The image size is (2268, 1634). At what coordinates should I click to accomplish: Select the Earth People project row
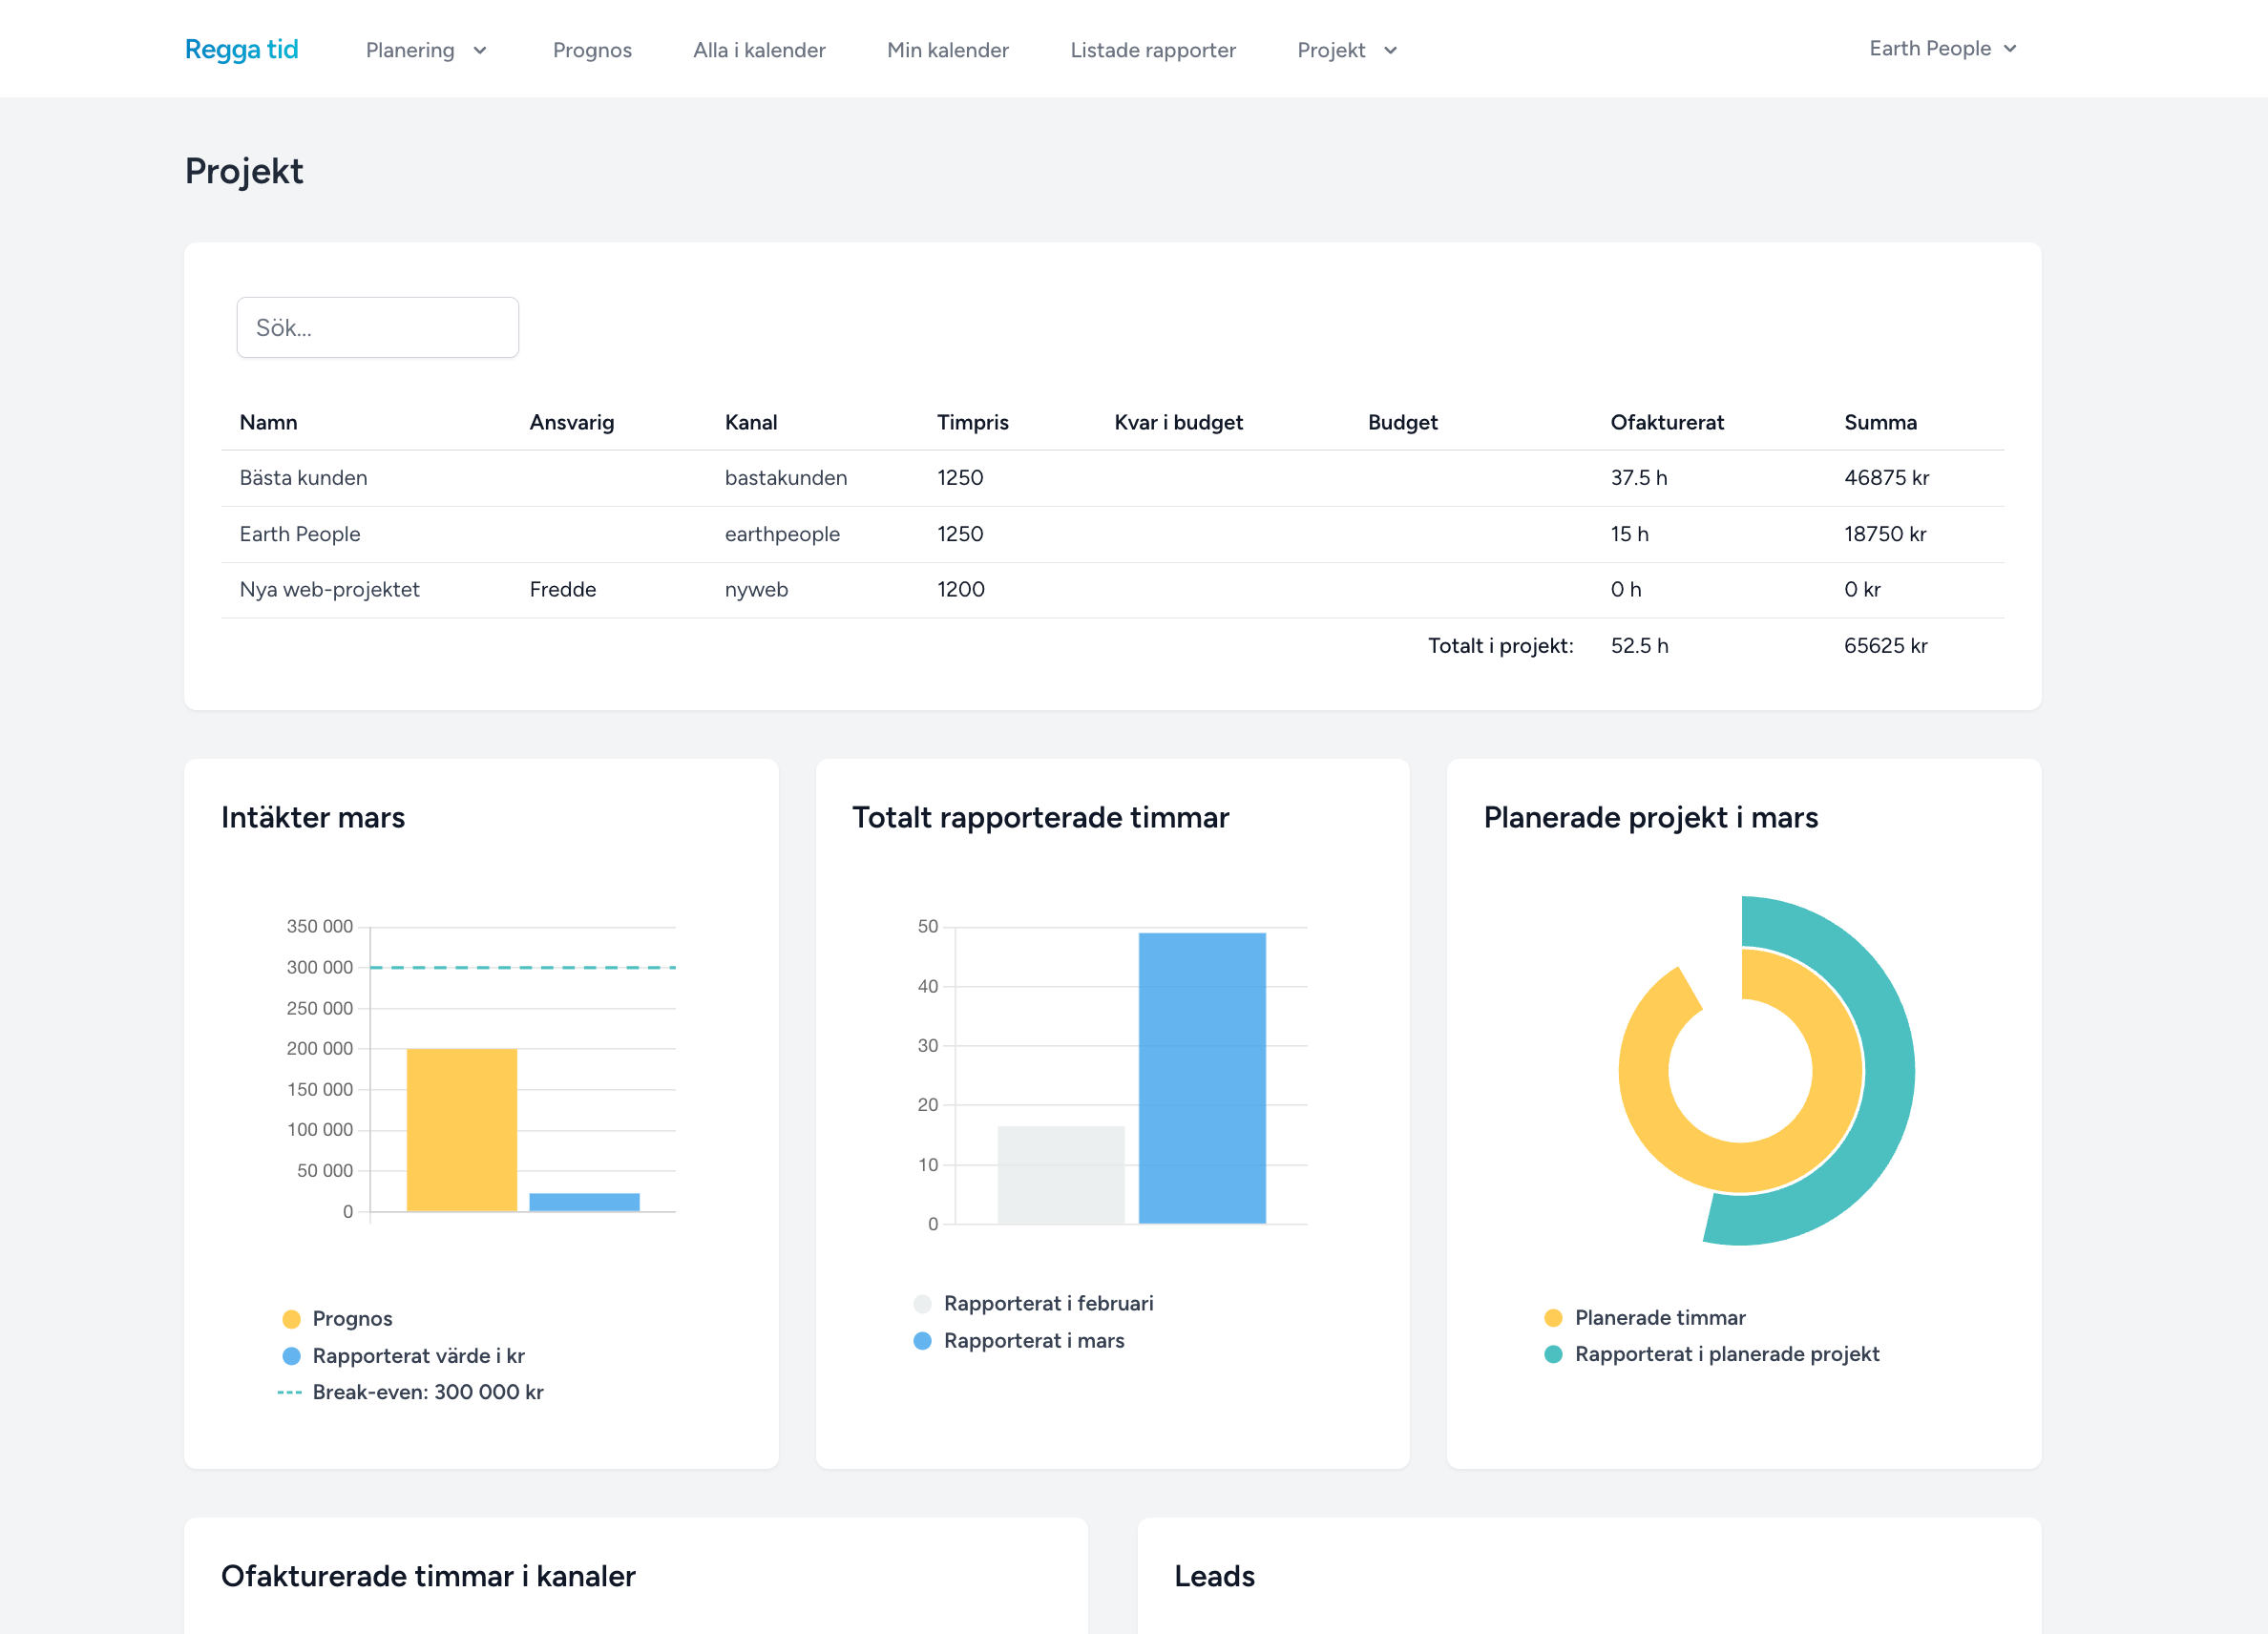300,534
